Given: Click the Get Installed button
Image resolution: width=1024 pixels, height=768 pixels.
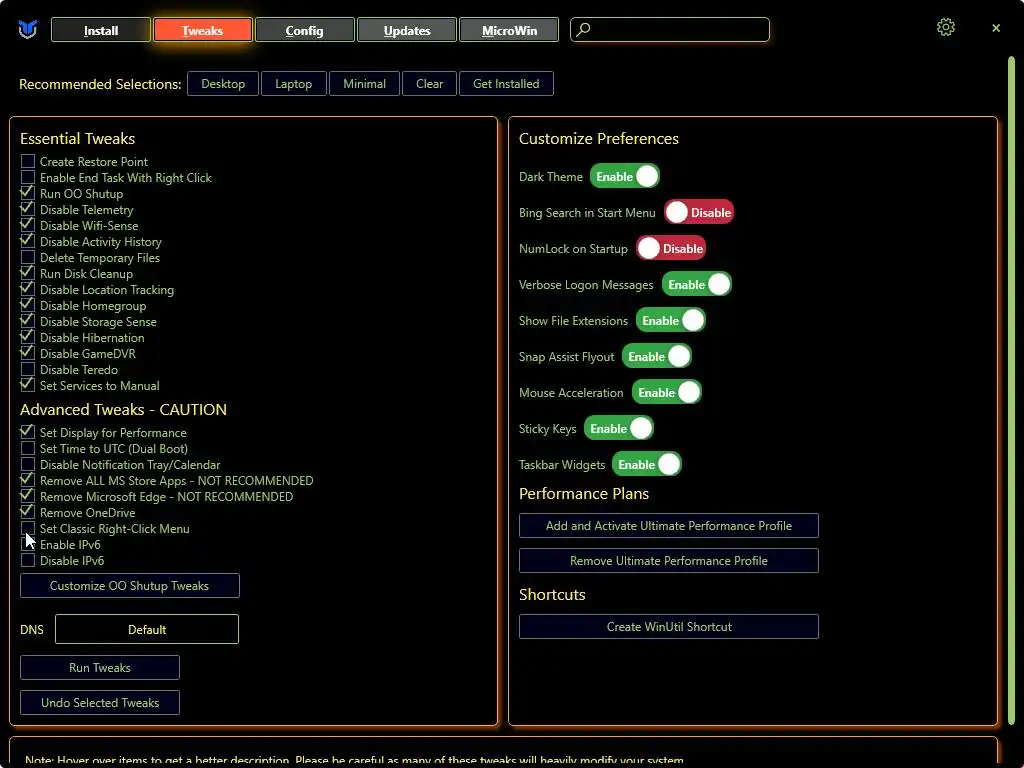Looking at the screenshot, I should [x=506, y=84].
